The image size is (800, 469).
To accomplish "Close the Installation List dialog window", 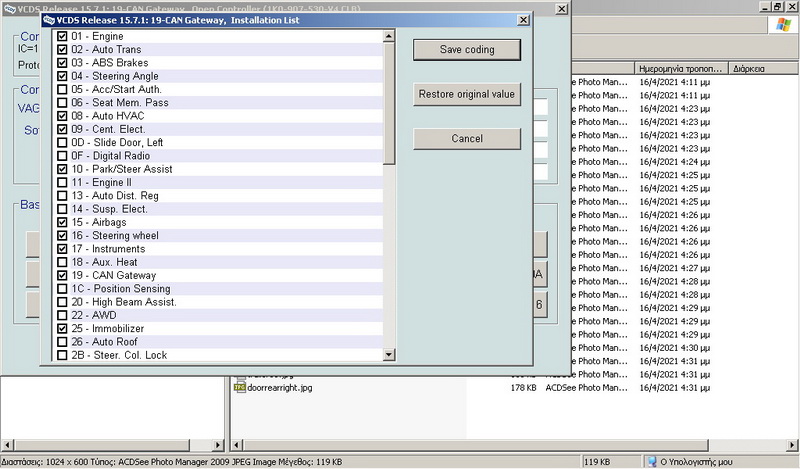I will 523,20.
